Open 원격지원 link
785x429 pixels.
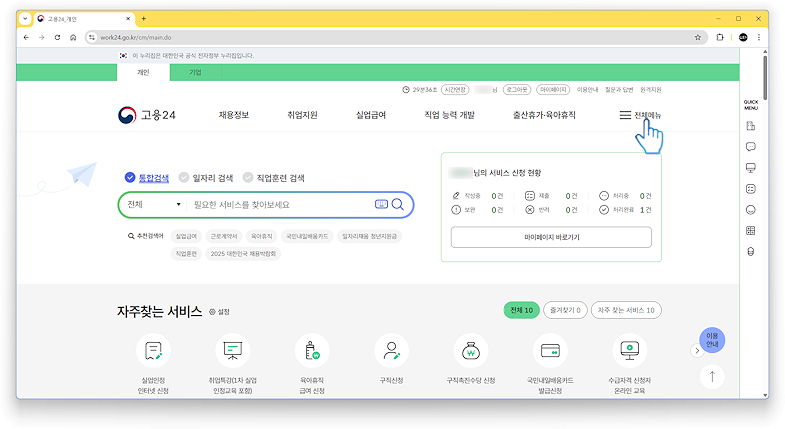650,90
